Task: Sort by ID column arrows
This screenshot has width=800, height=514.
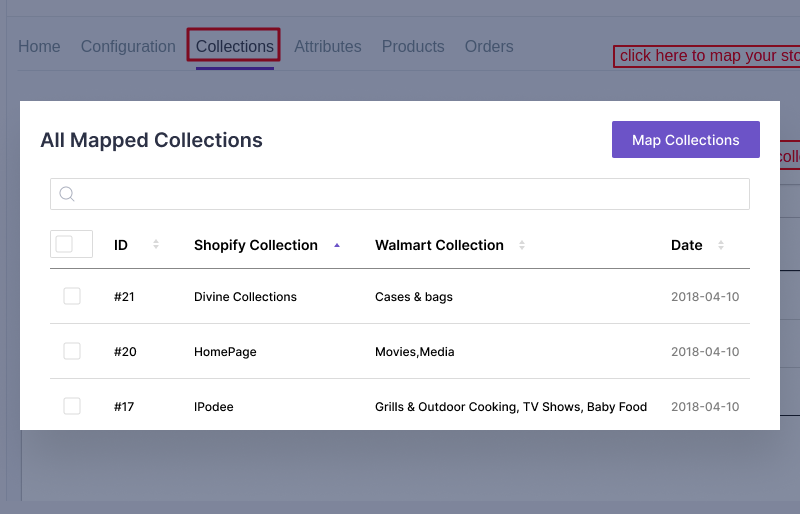Action: point(156,245)
